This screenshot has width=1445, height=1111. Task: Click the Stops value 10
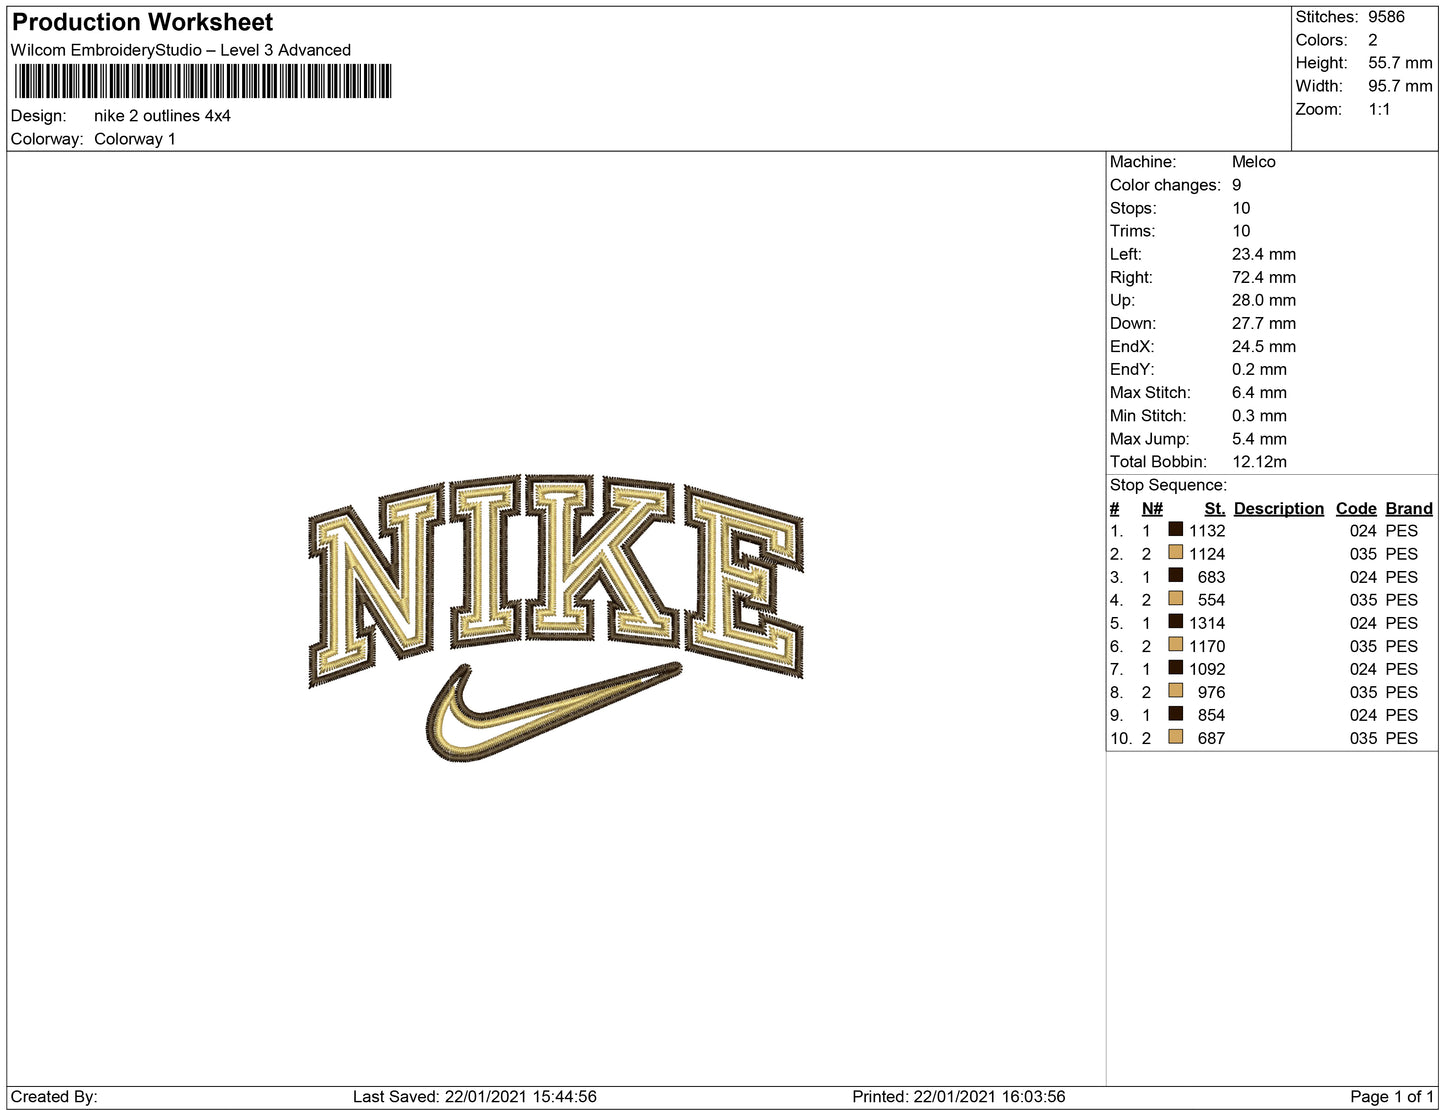(x=1241, y=208)
